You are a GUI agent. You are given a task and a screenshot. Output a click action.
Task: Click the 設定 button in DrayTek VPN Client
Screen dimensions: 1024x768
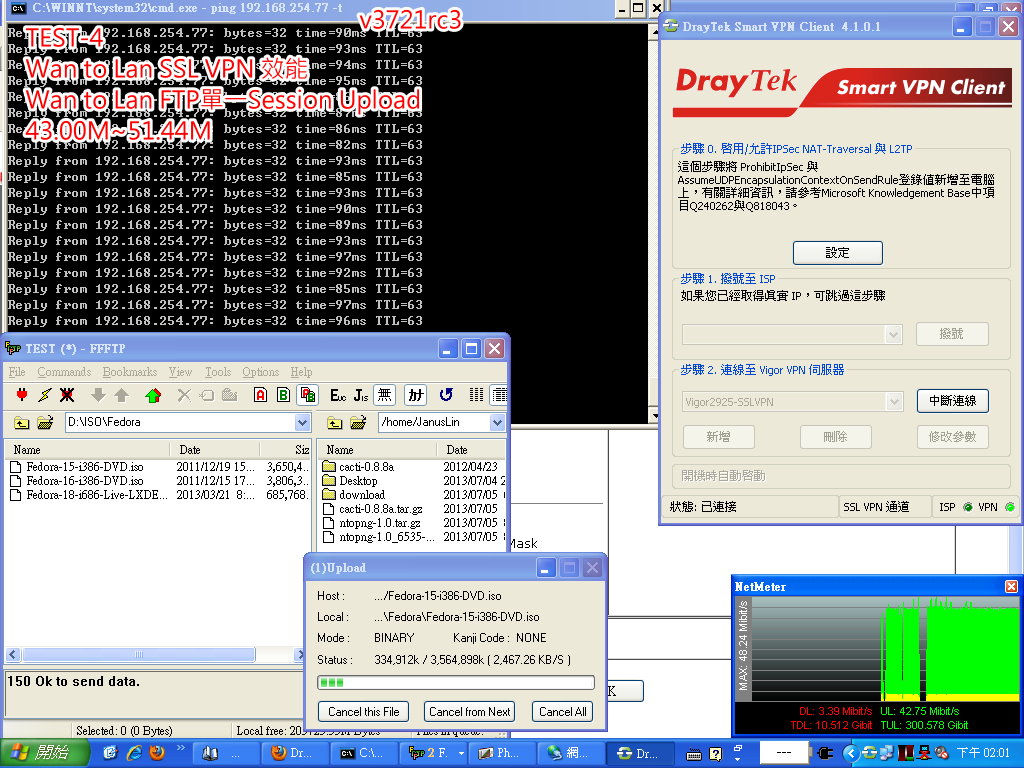click(837, 253)
